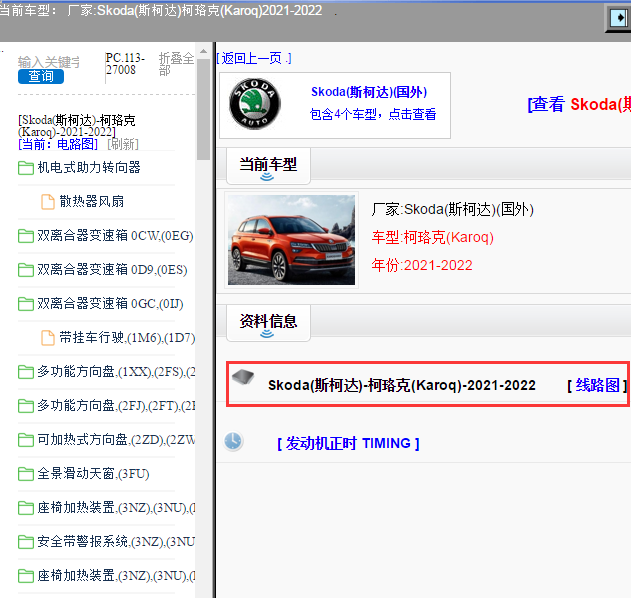This screenshot has height=598, width=631.
Task: Click folder icon of 安全带警报系统
Action: coord(26,542)
